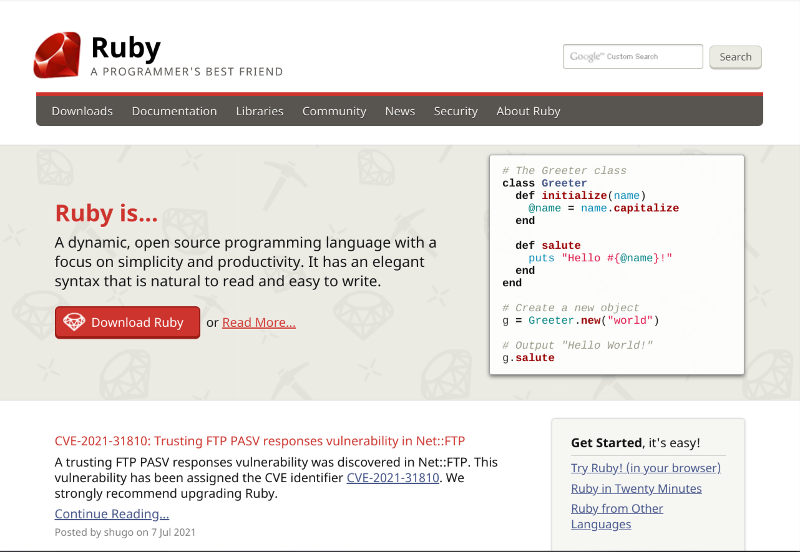Click the Search button
Viewport: 800px width, 552px height.
pos(735,57)
